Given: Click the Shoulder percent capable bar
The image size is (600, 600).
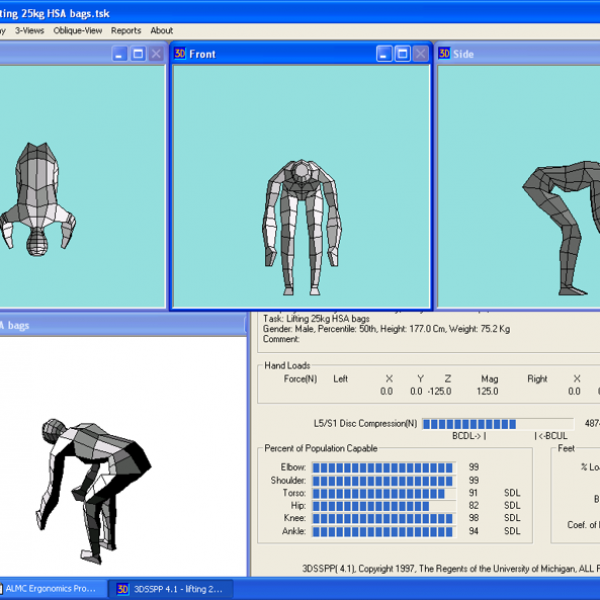Looking at the screenshot, I should [x=384, y=480].
